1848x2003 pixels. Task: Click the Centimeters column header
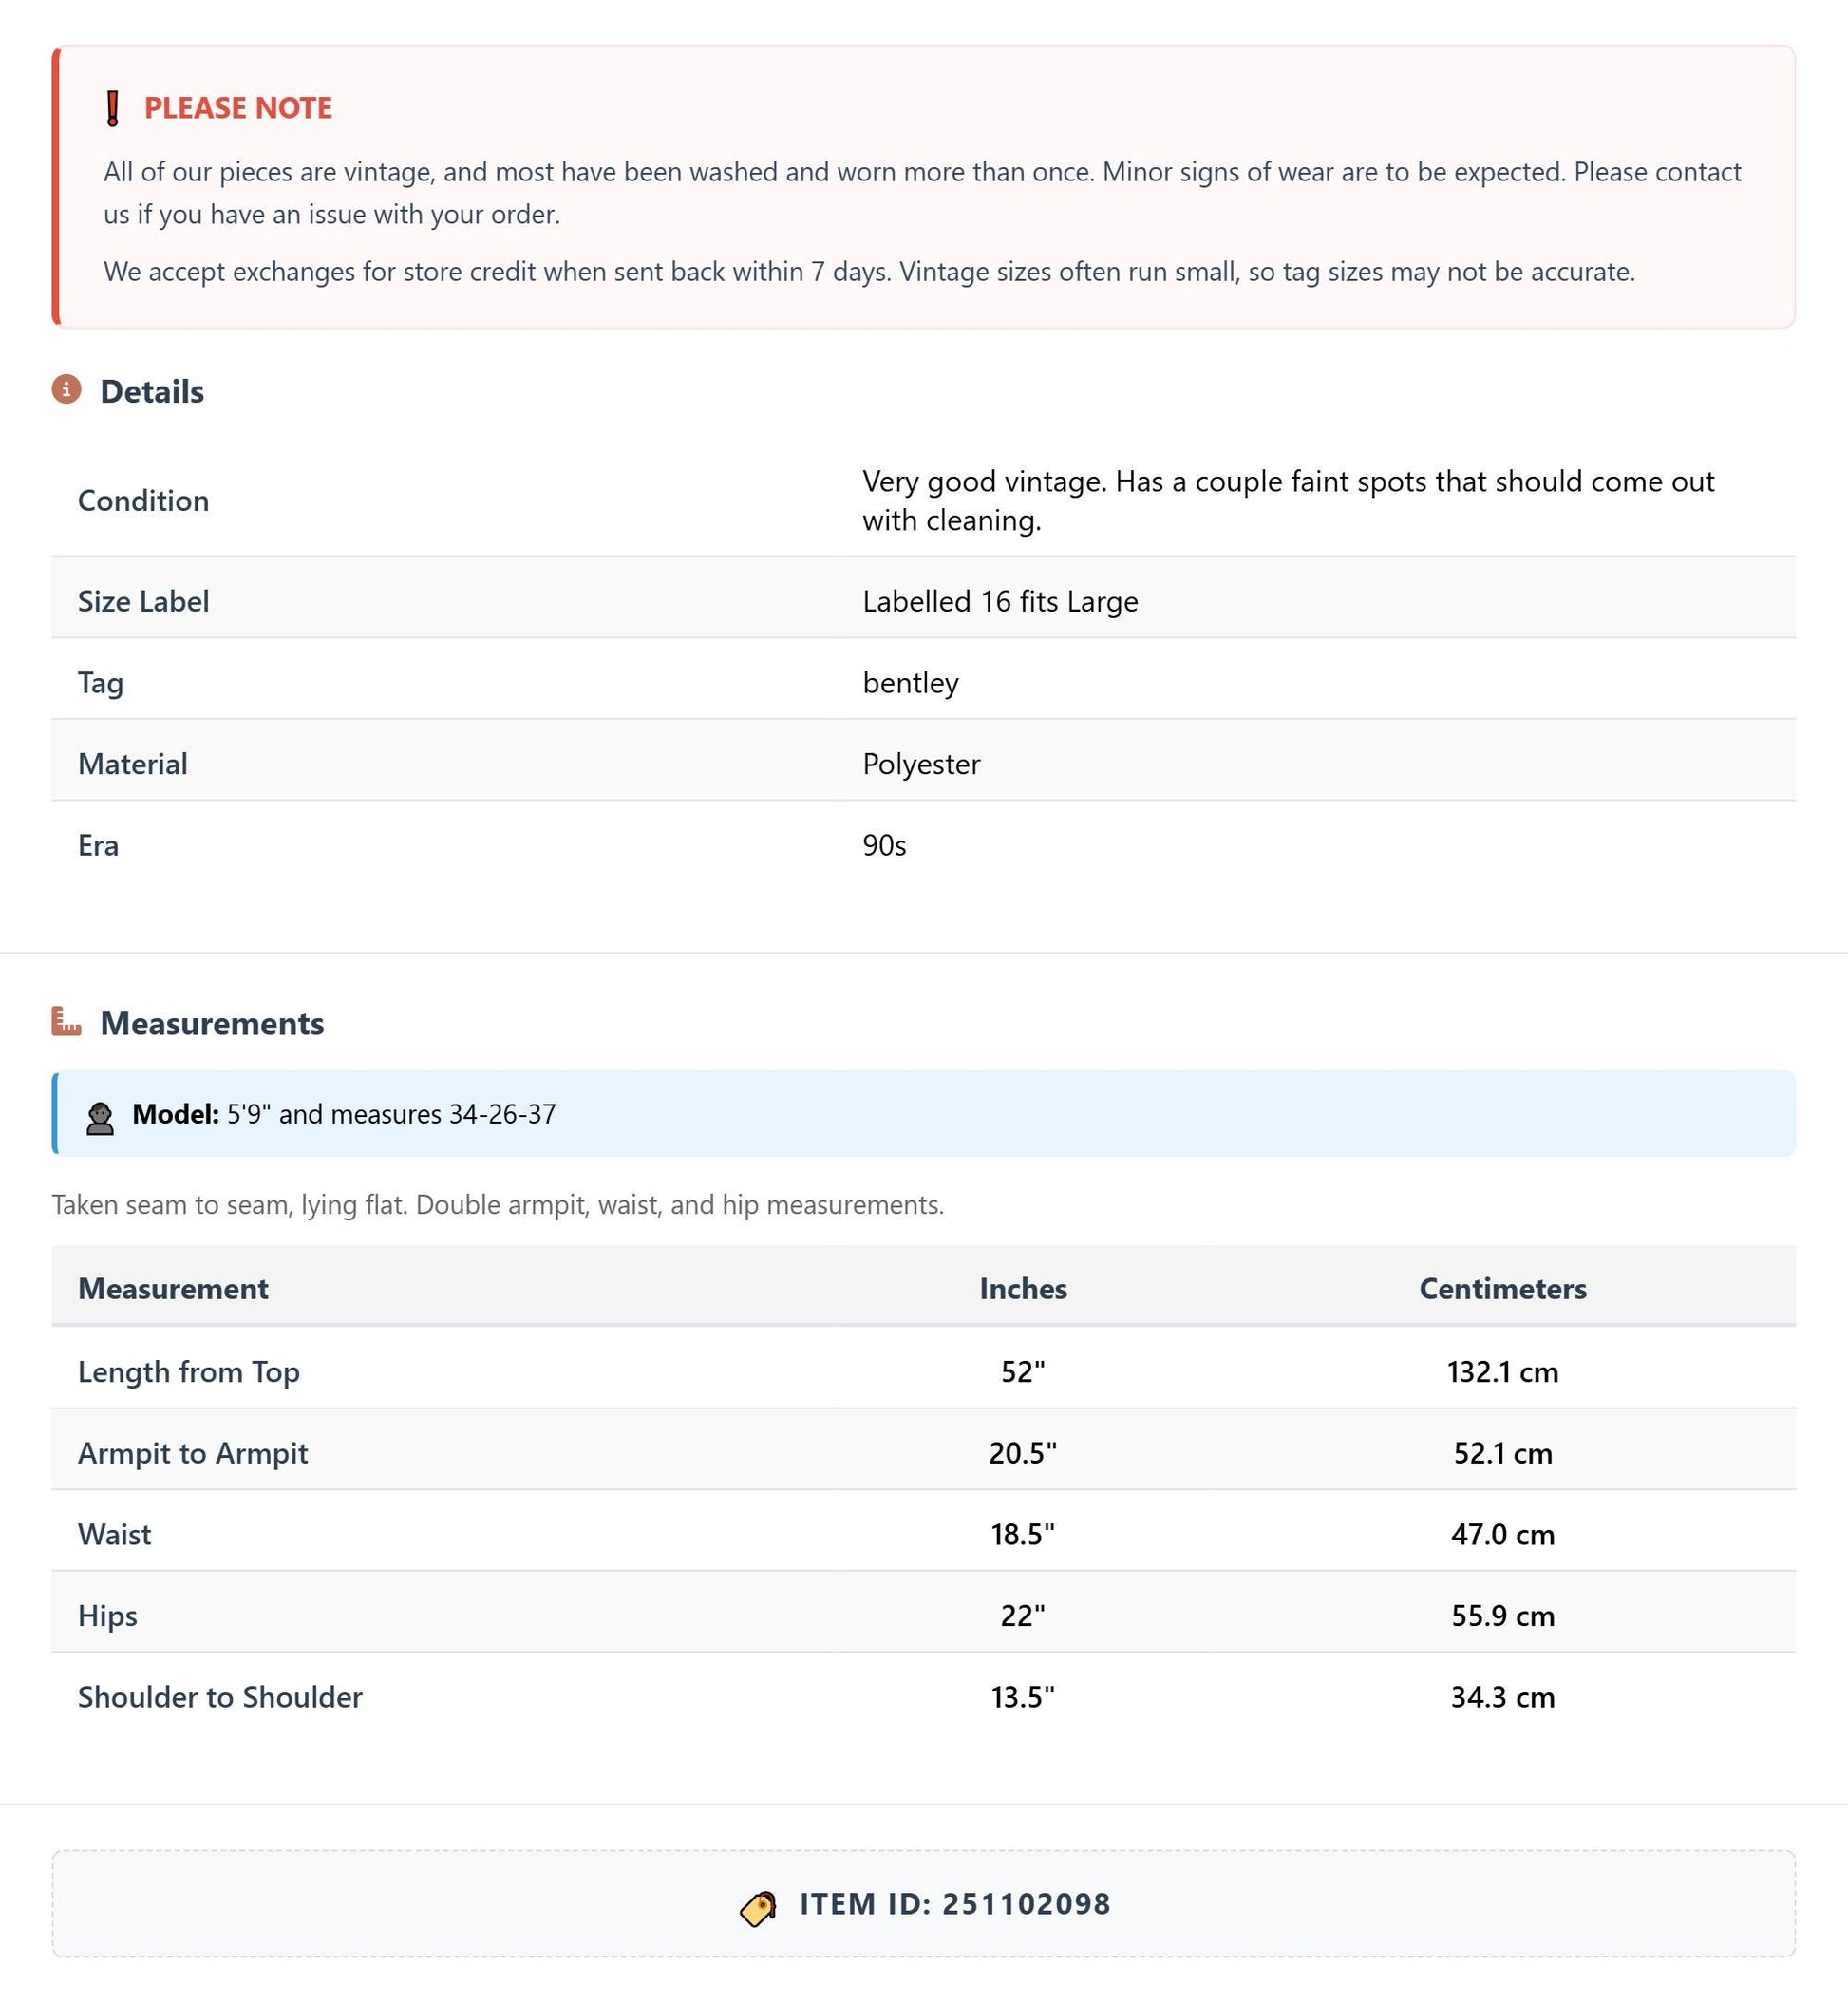click(x=1502, y=1288)
